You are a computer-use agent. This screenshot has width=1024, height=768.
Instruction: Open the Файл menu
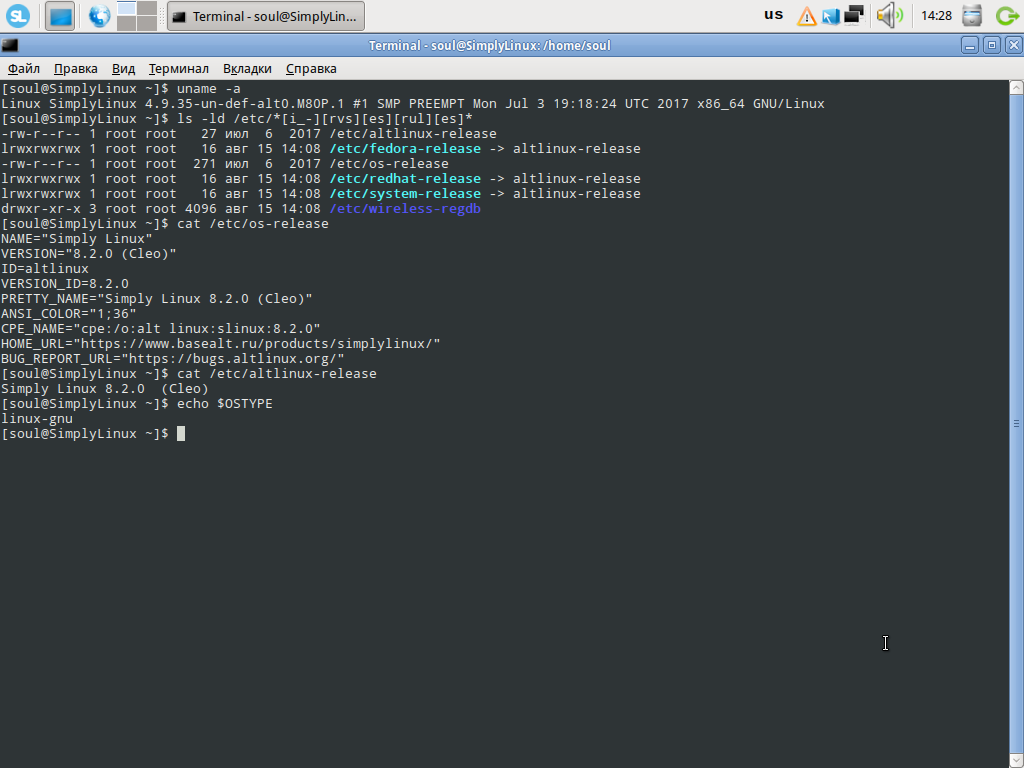point(24,69)
